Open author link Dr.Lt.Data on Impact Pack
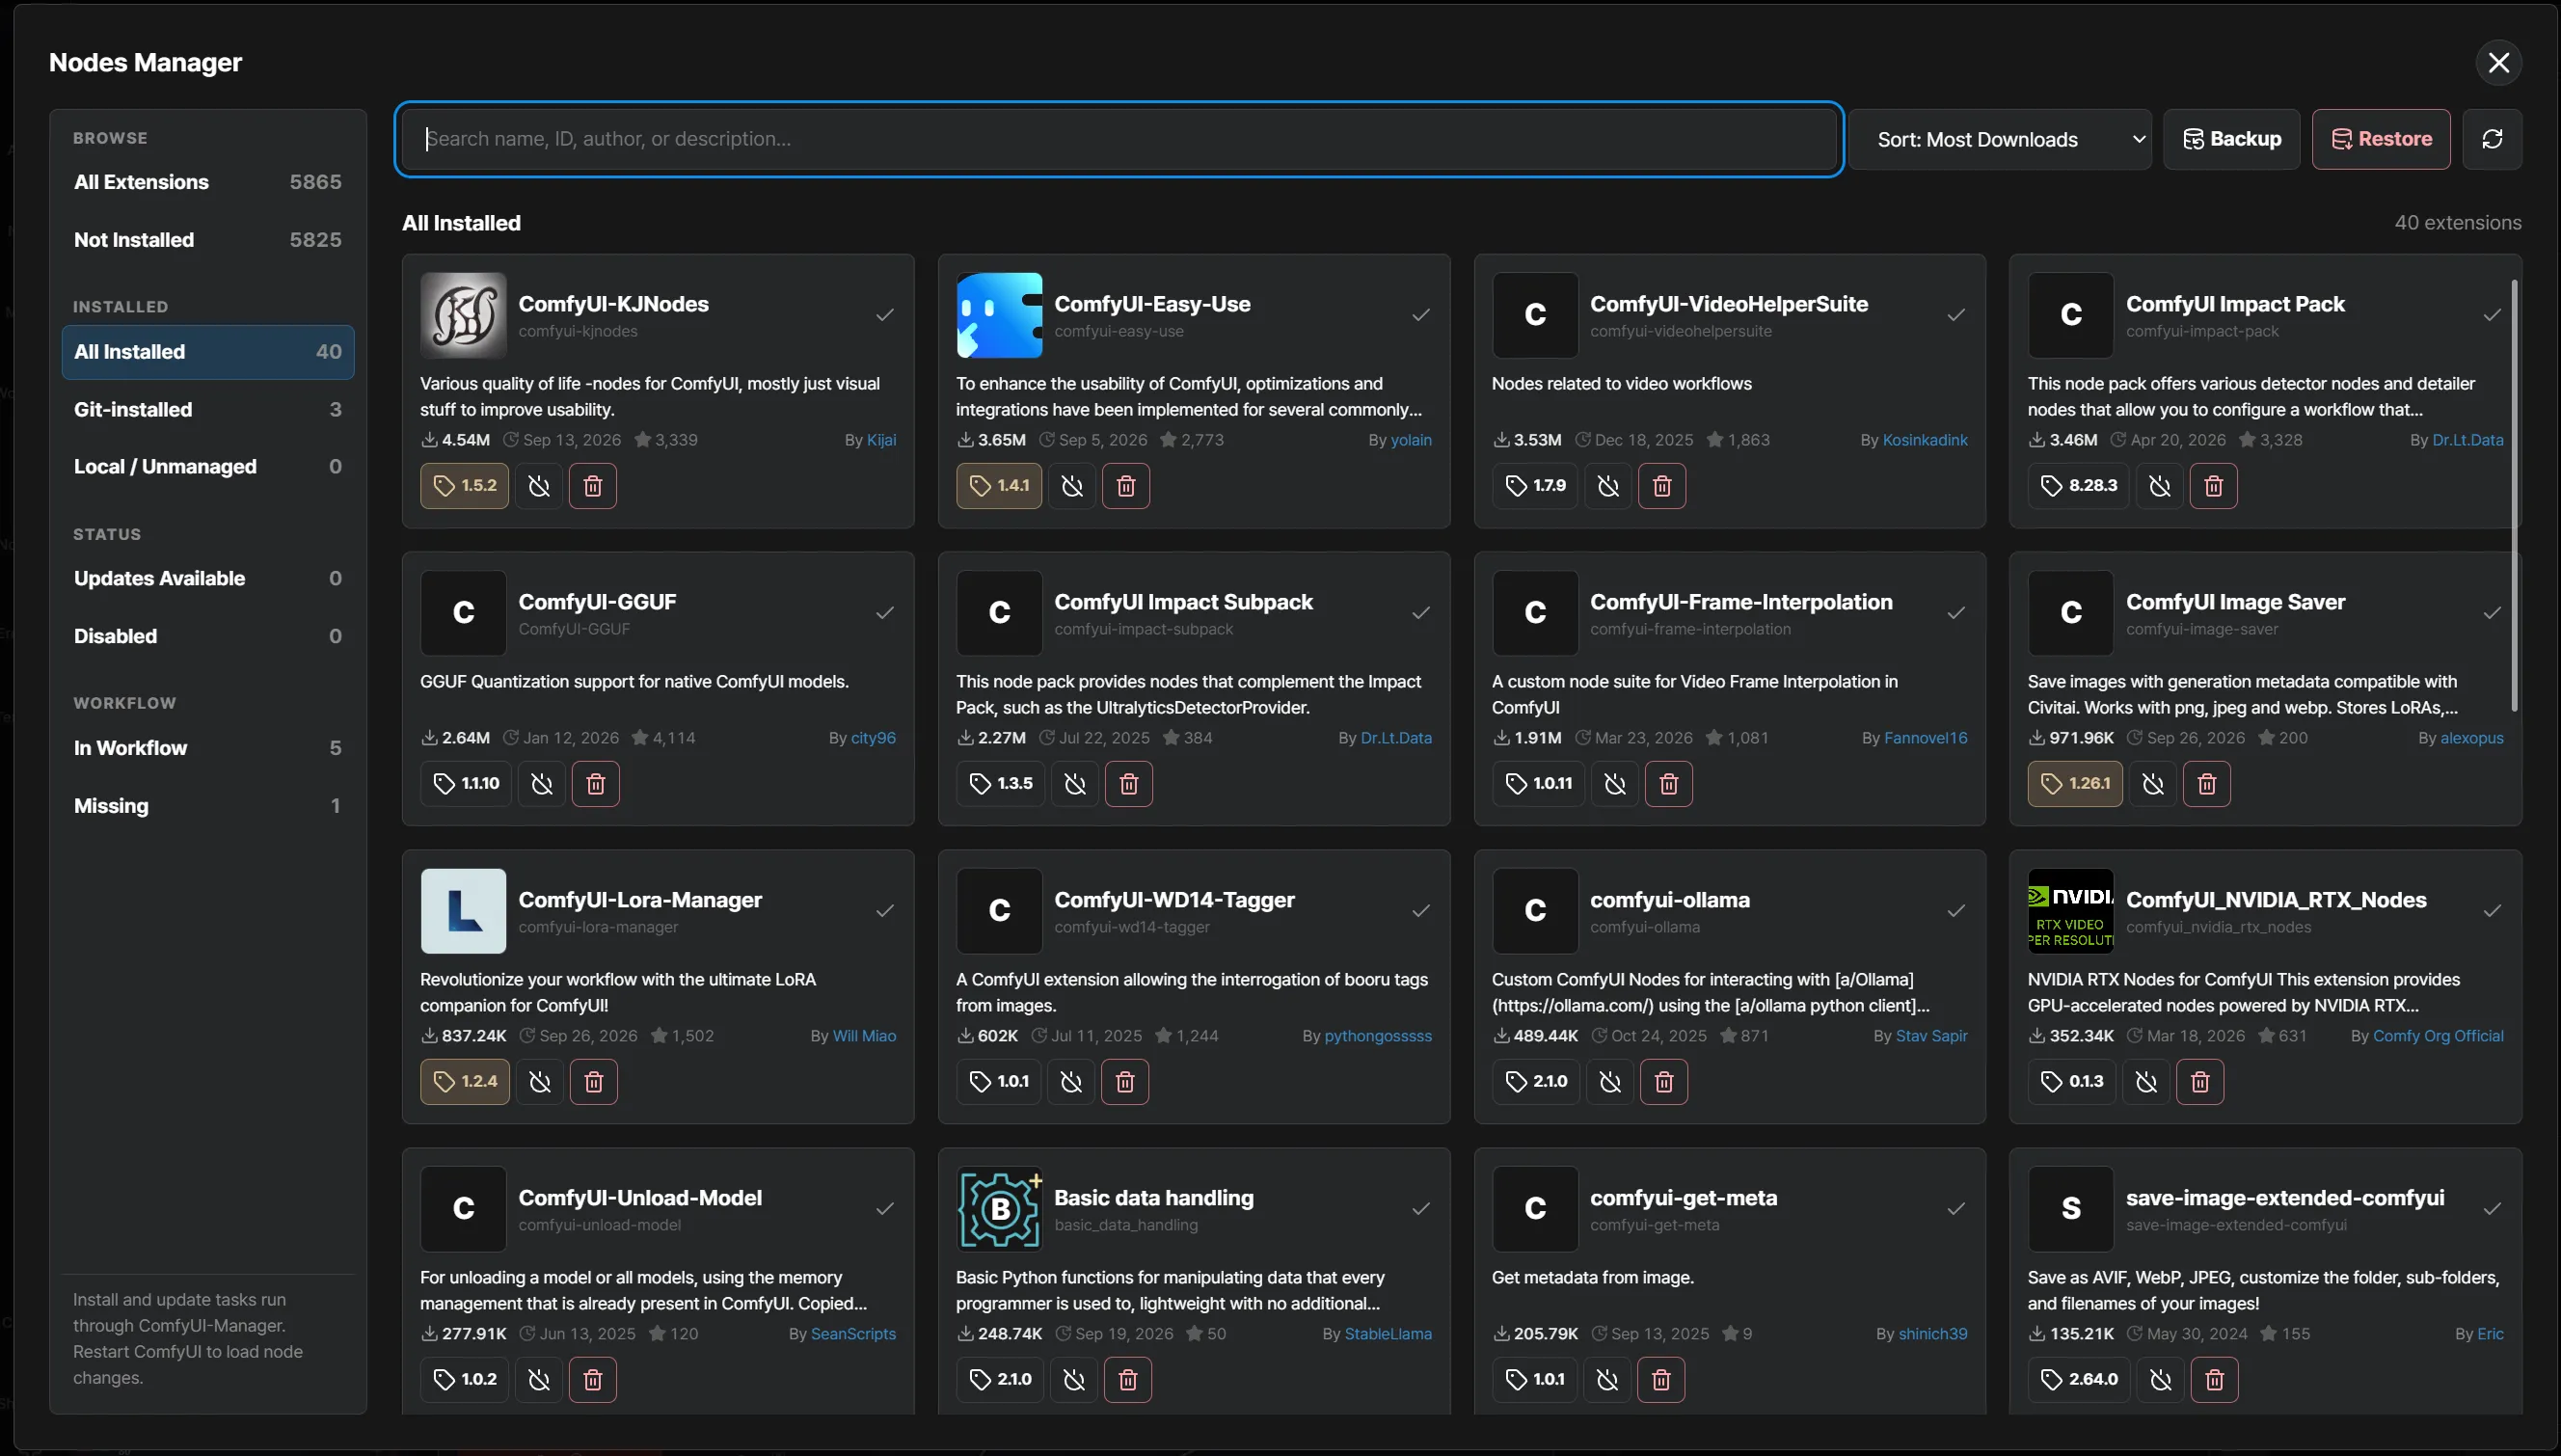The image size is (2561, 1456). [2468, 440]
